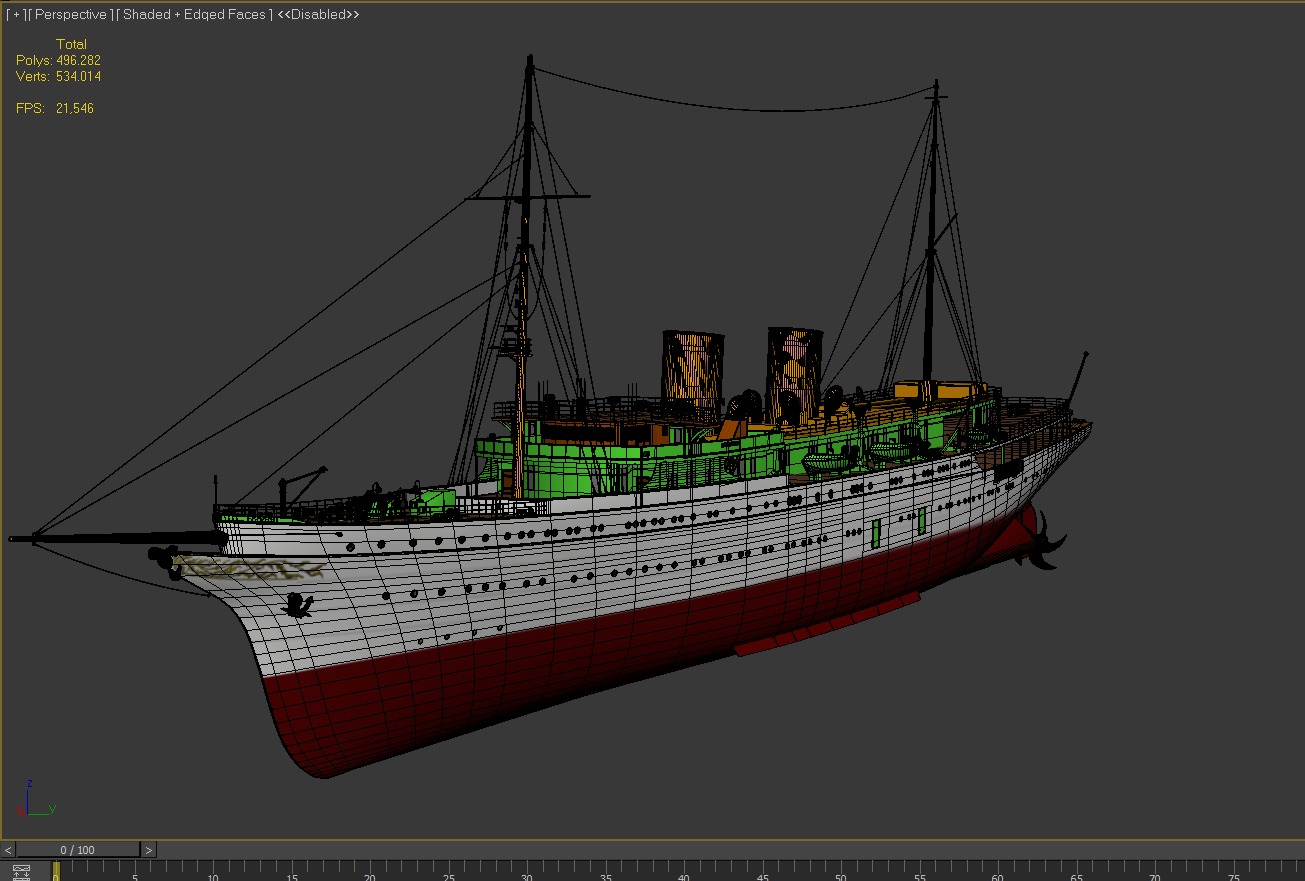Open the [+] viewport general menu
Image resolution: width=1305 pixels, height=881 pixels.
pyautogui.click(x=15, y=15)
